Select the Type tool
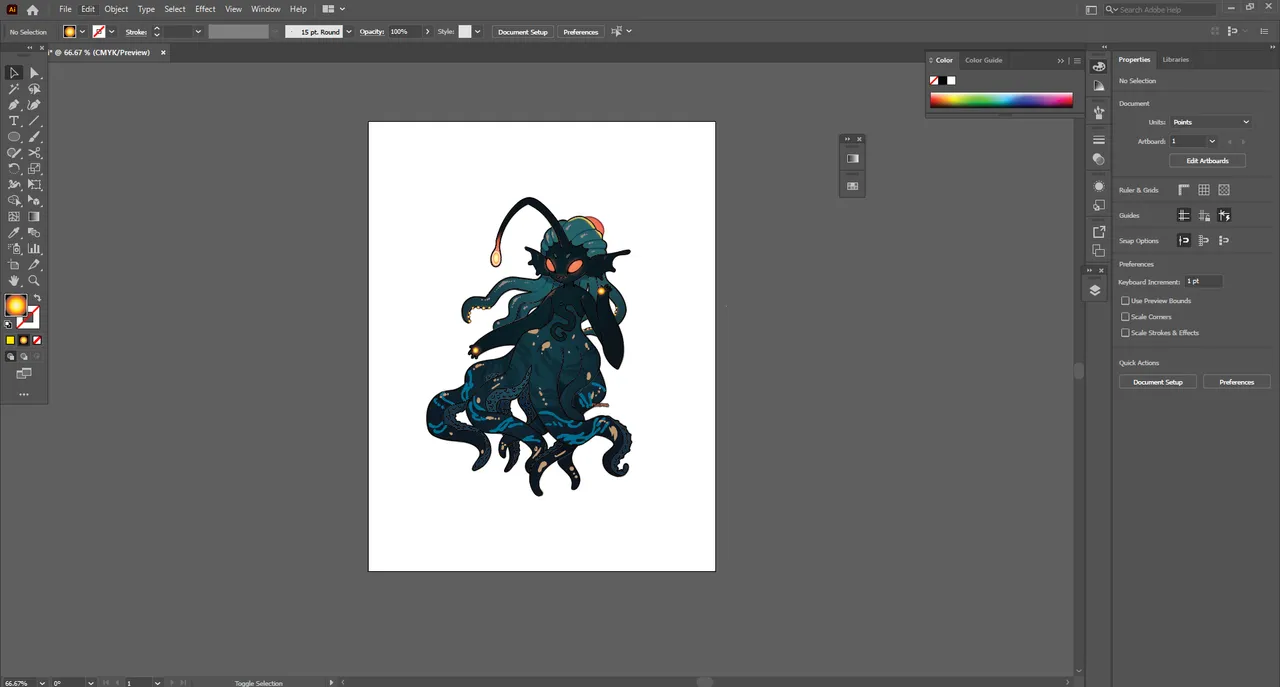The image size is (1280, 687). [x=14, y=121]
